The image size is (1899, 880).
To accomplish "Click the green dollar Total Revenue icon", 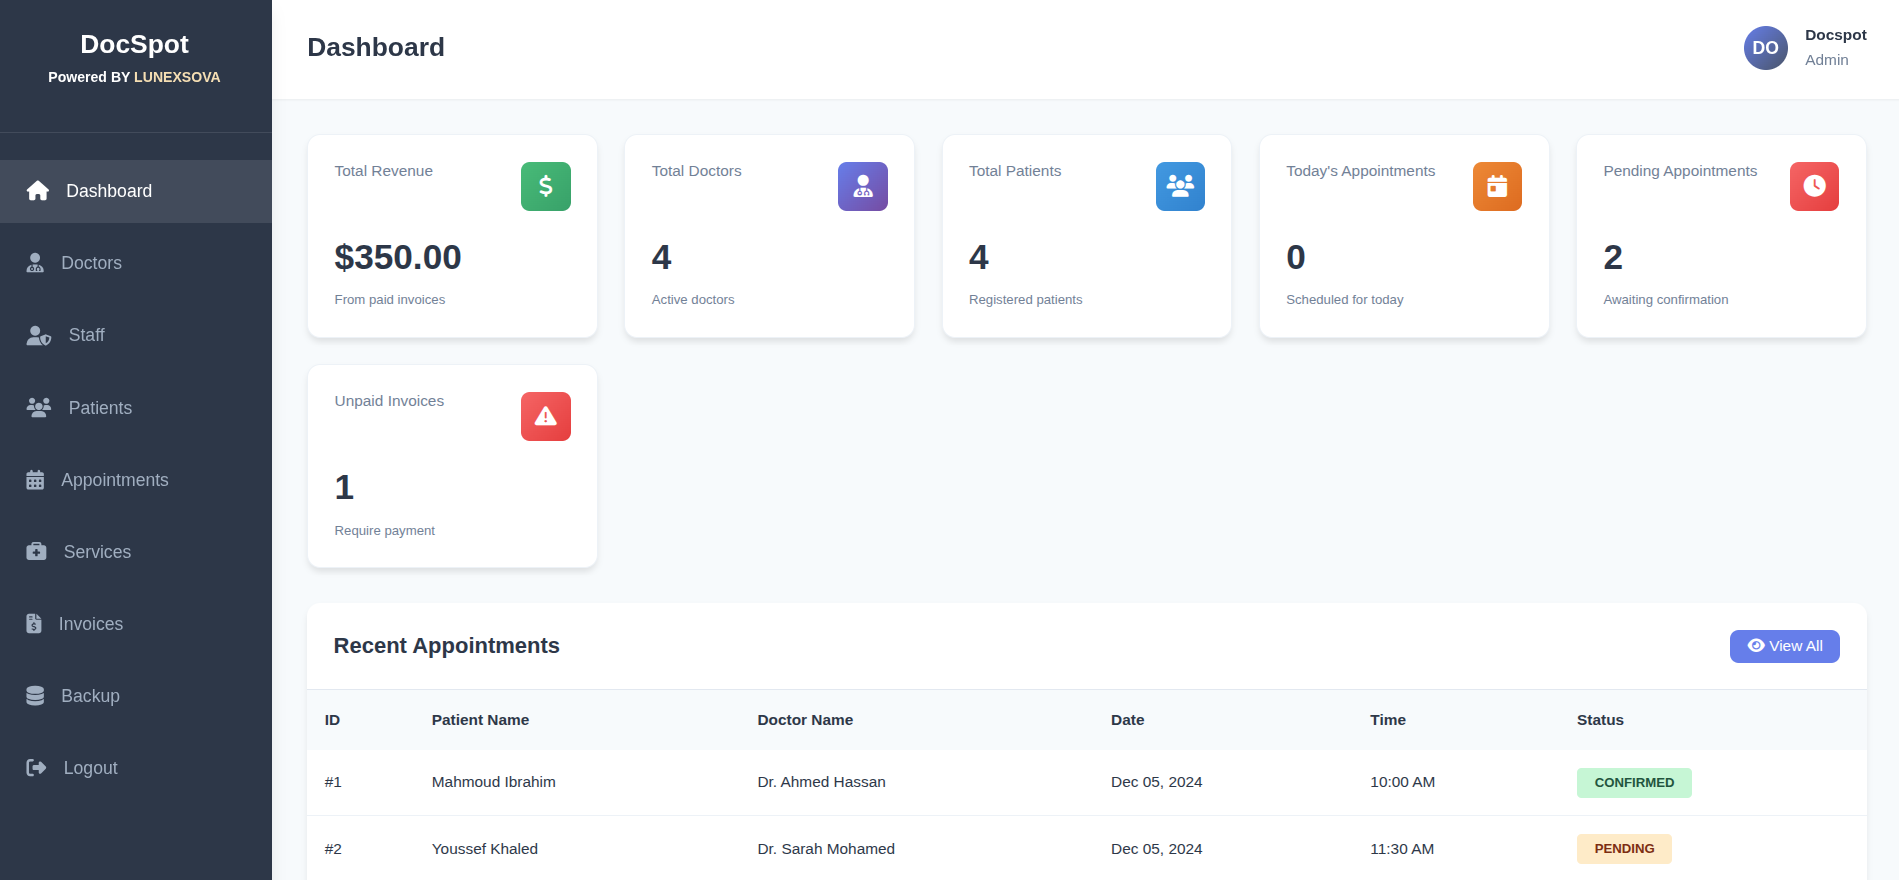I will tap(546, 186).
